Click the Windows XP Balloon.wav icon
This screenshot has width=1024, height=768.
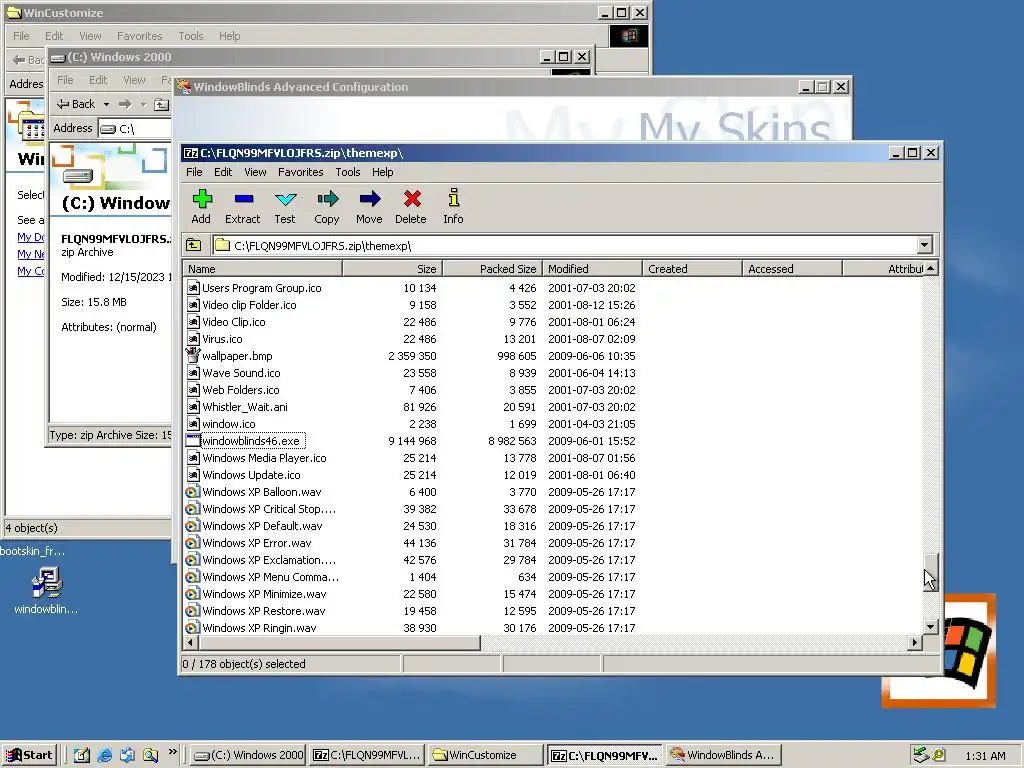192,492
